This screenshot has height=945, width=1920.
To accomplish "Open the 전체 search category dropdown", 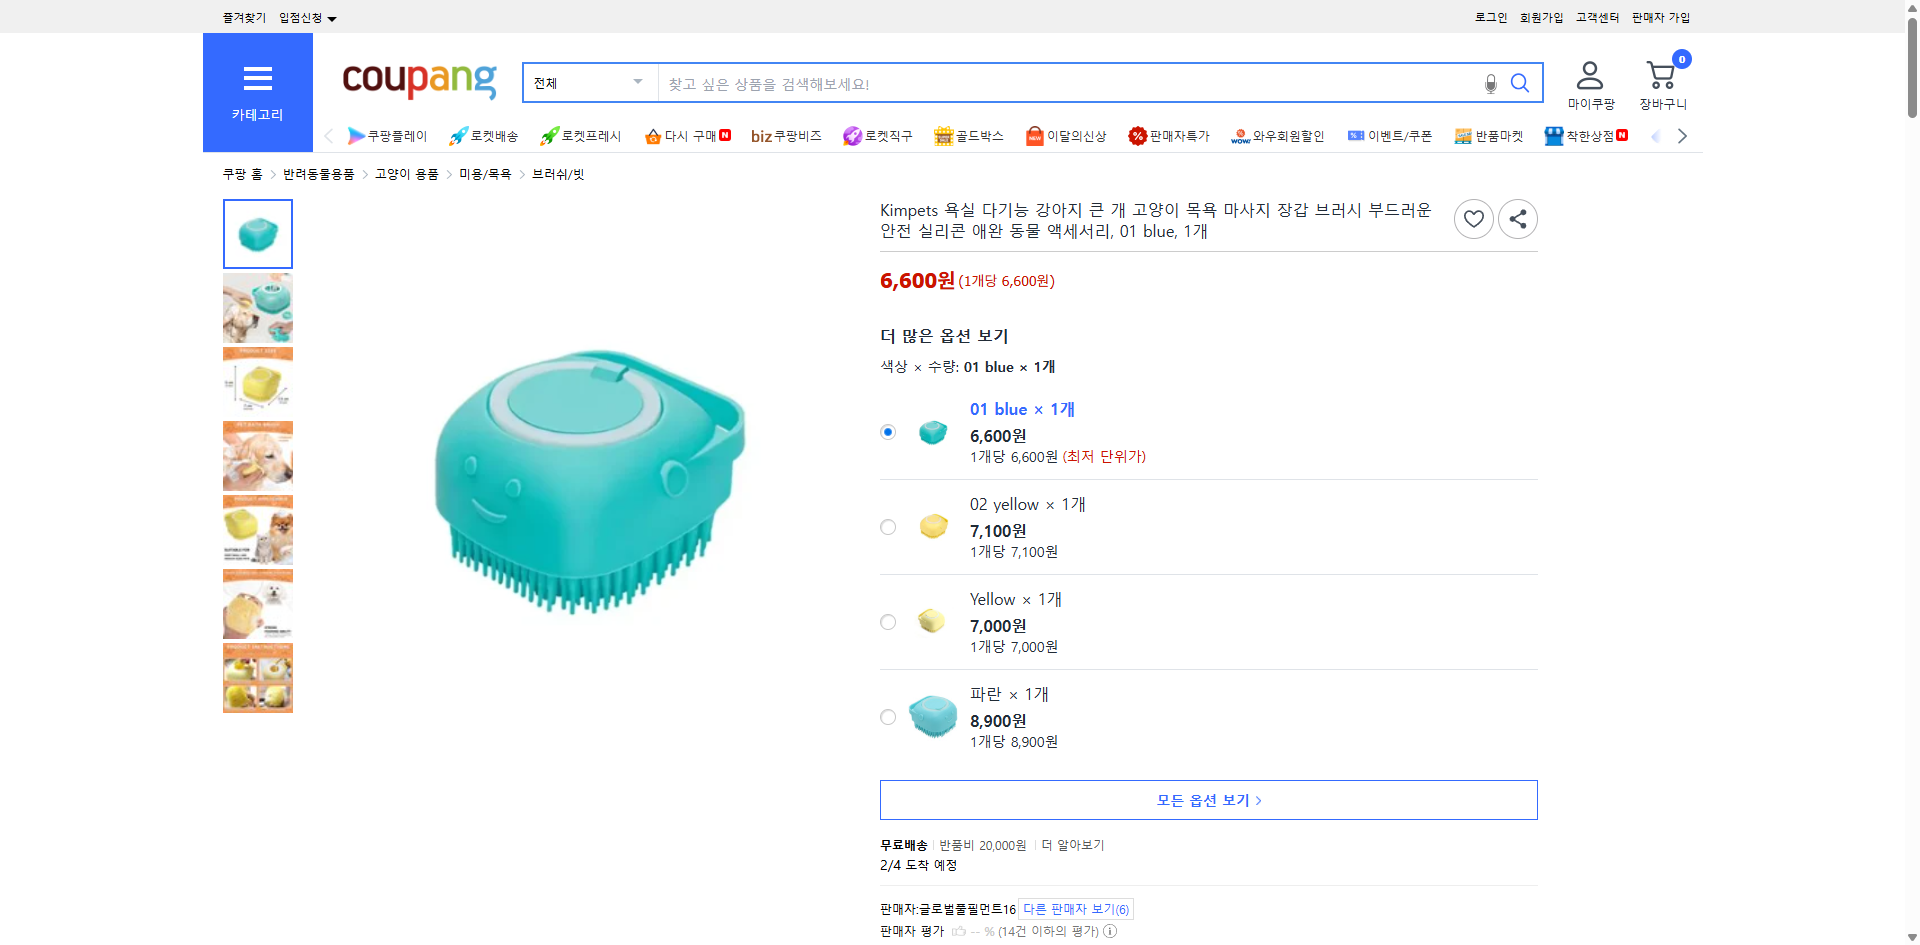I will (588, 83).
